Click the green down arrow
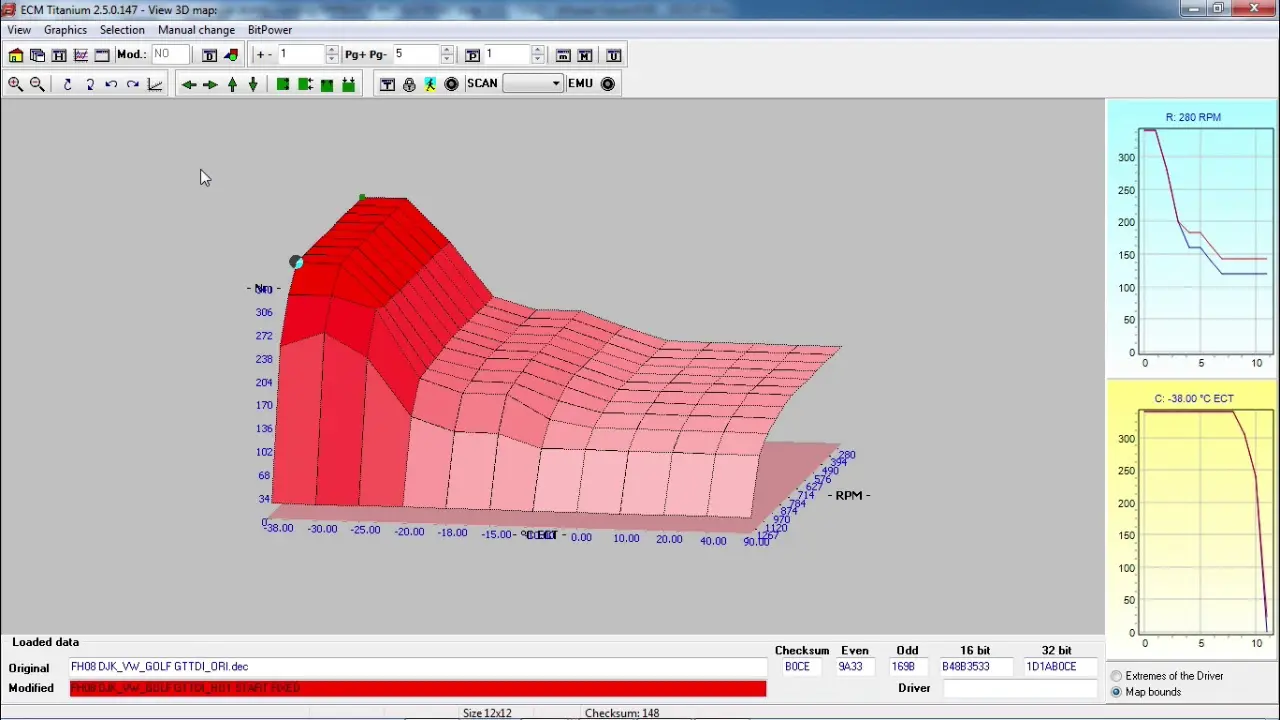 pyautogui.click(x=253, y=84)
